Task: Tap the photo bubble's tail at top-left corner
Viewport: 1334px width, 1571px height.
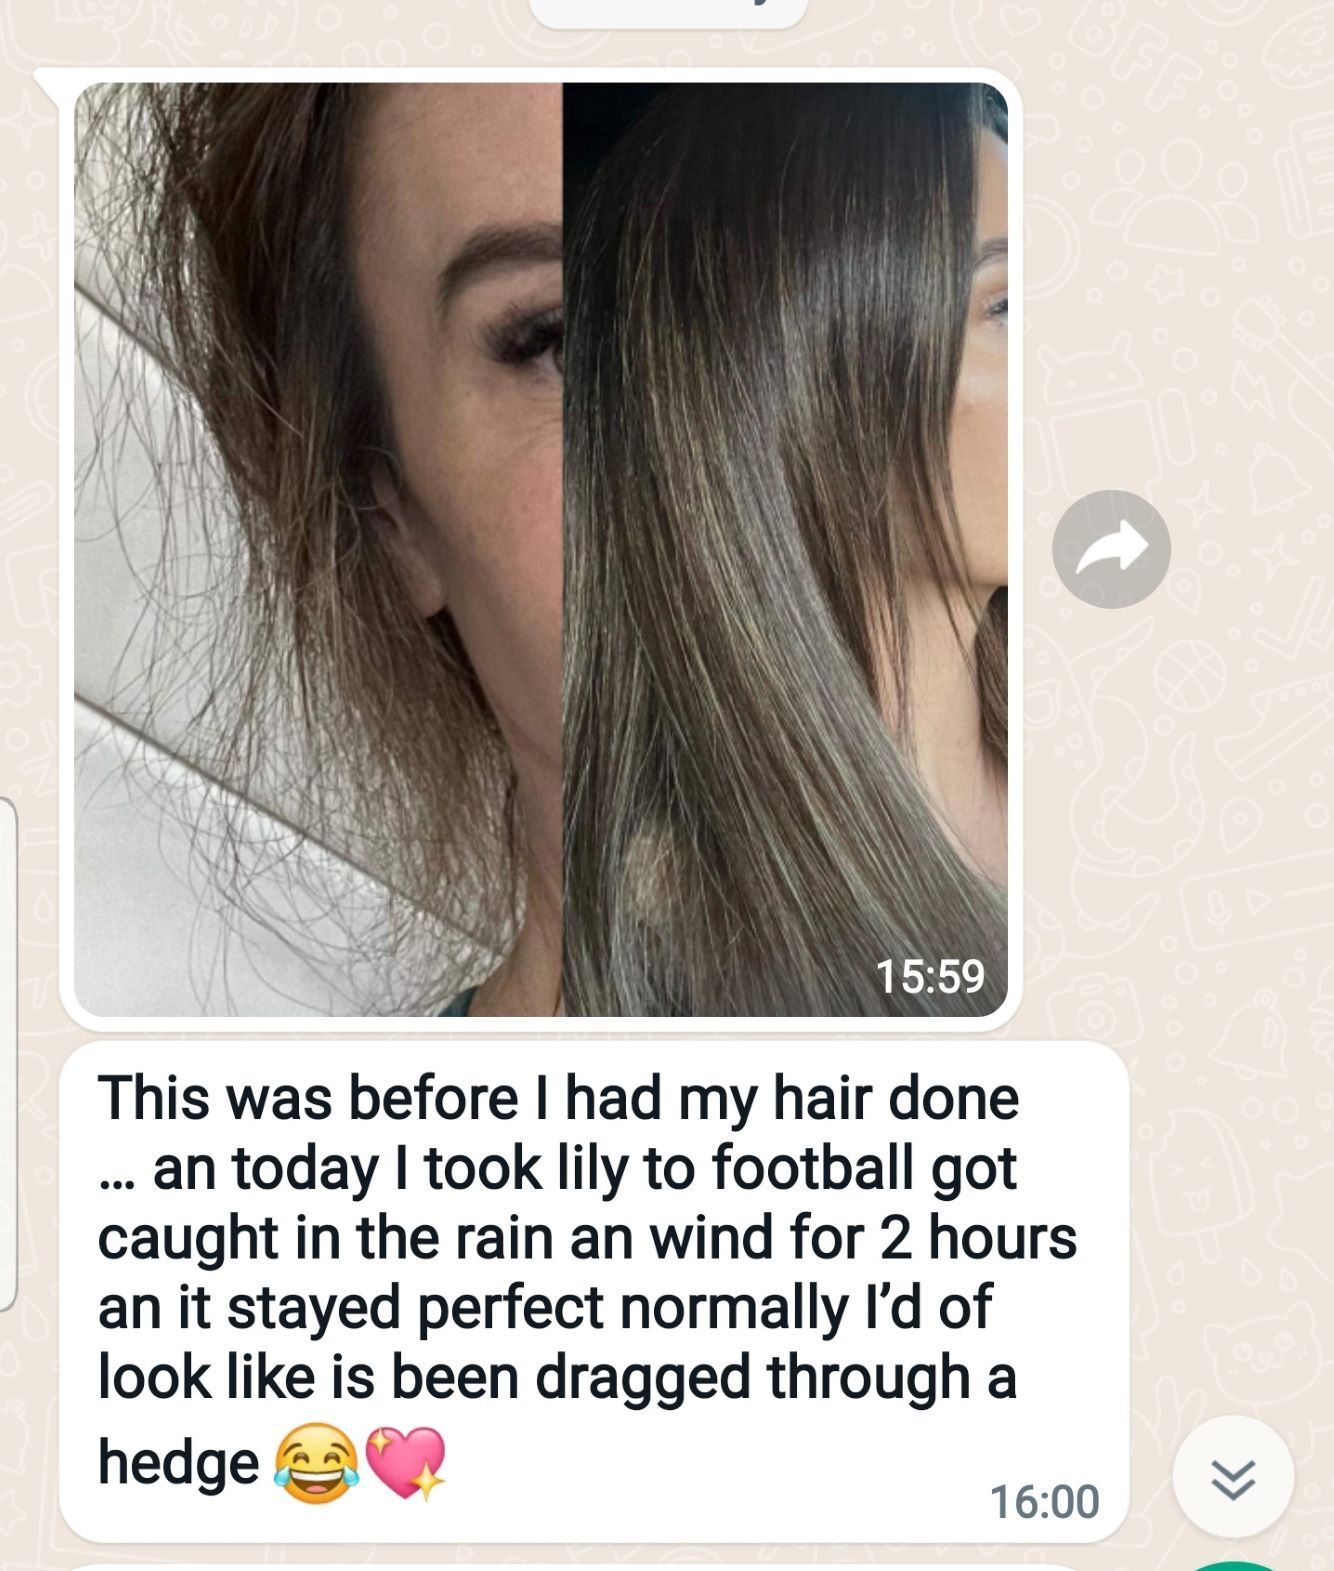Action: (x=48, y=84)
